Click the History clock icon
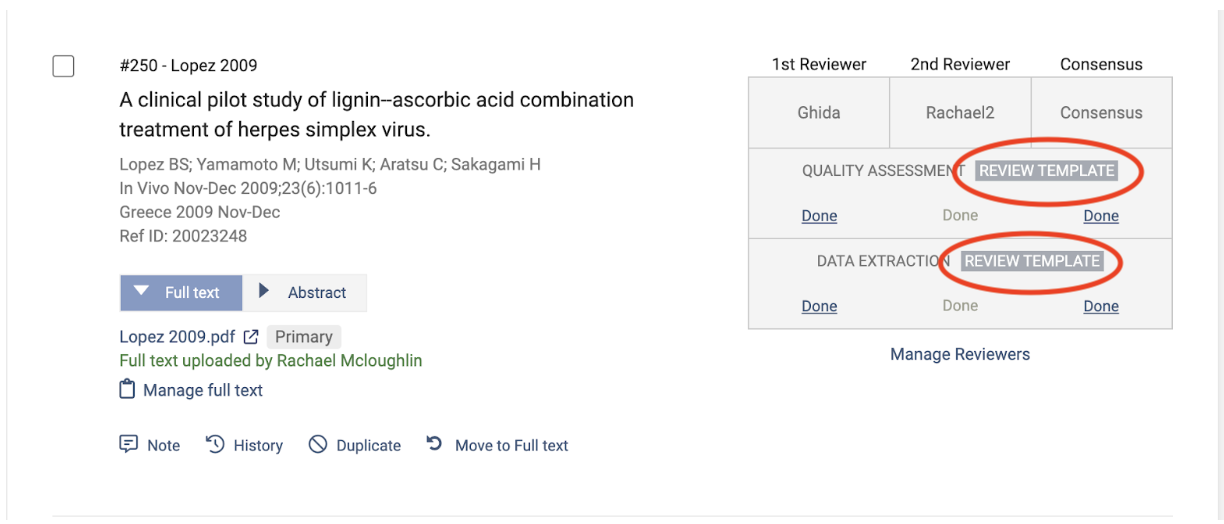Image resolution: width=1224 pixels, height=524 pixels. [x=215, y=444]
